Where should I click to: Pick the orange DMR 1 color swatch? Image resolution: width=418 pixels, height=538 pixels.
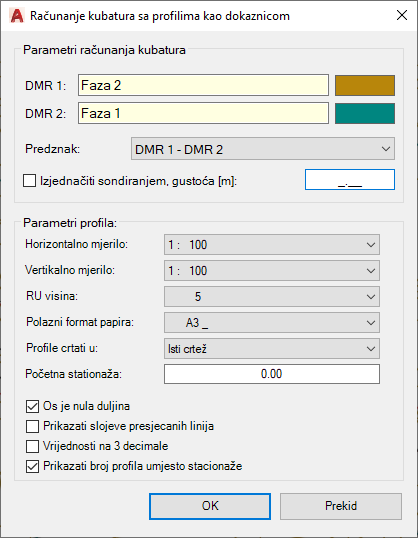365,85
